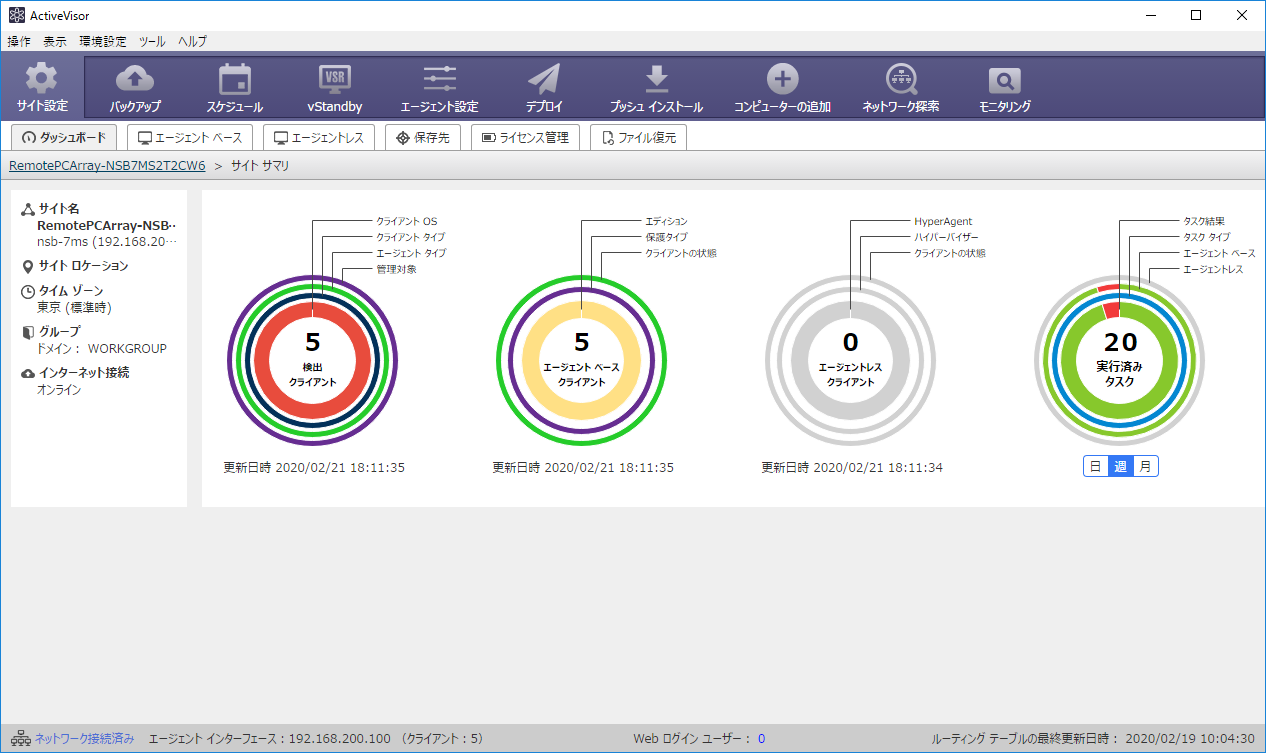The width and height of the screenshot is (1266, 753).
Task: Open the 環境設定 menu
Action: tap(103, 41)
